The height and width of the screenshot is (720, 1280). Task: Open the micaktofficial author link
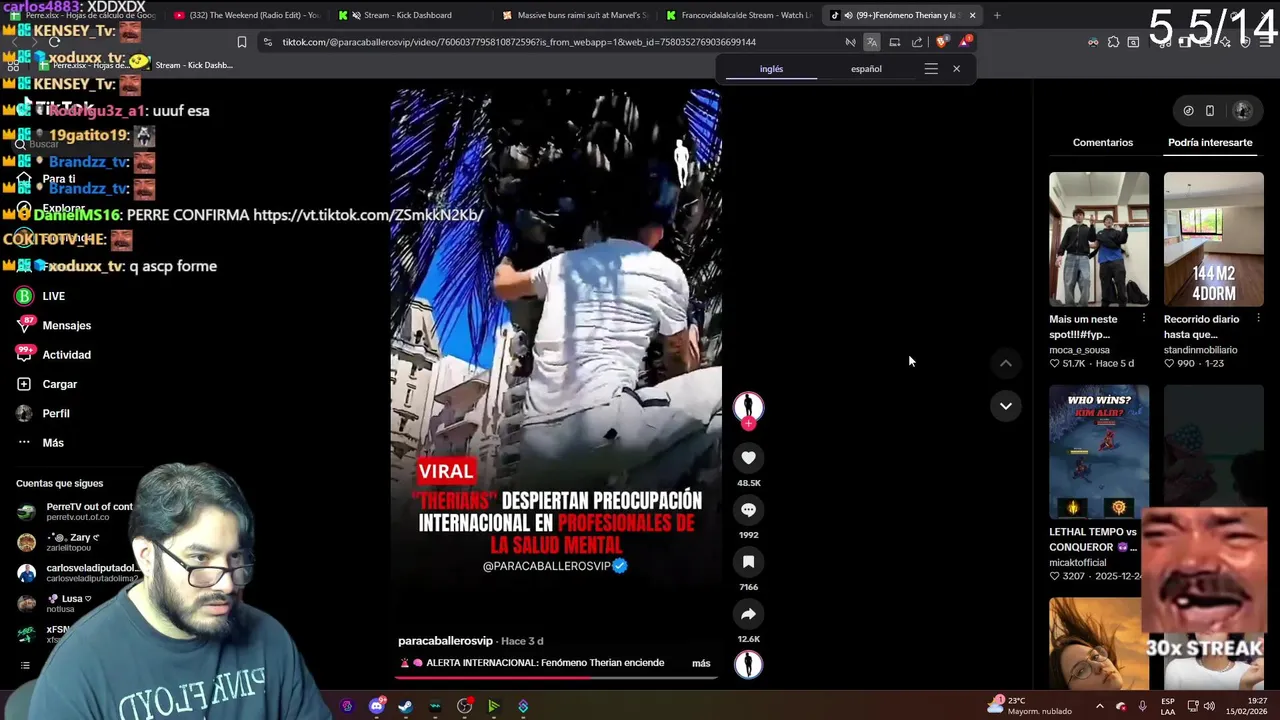[x=1078, y=563]
